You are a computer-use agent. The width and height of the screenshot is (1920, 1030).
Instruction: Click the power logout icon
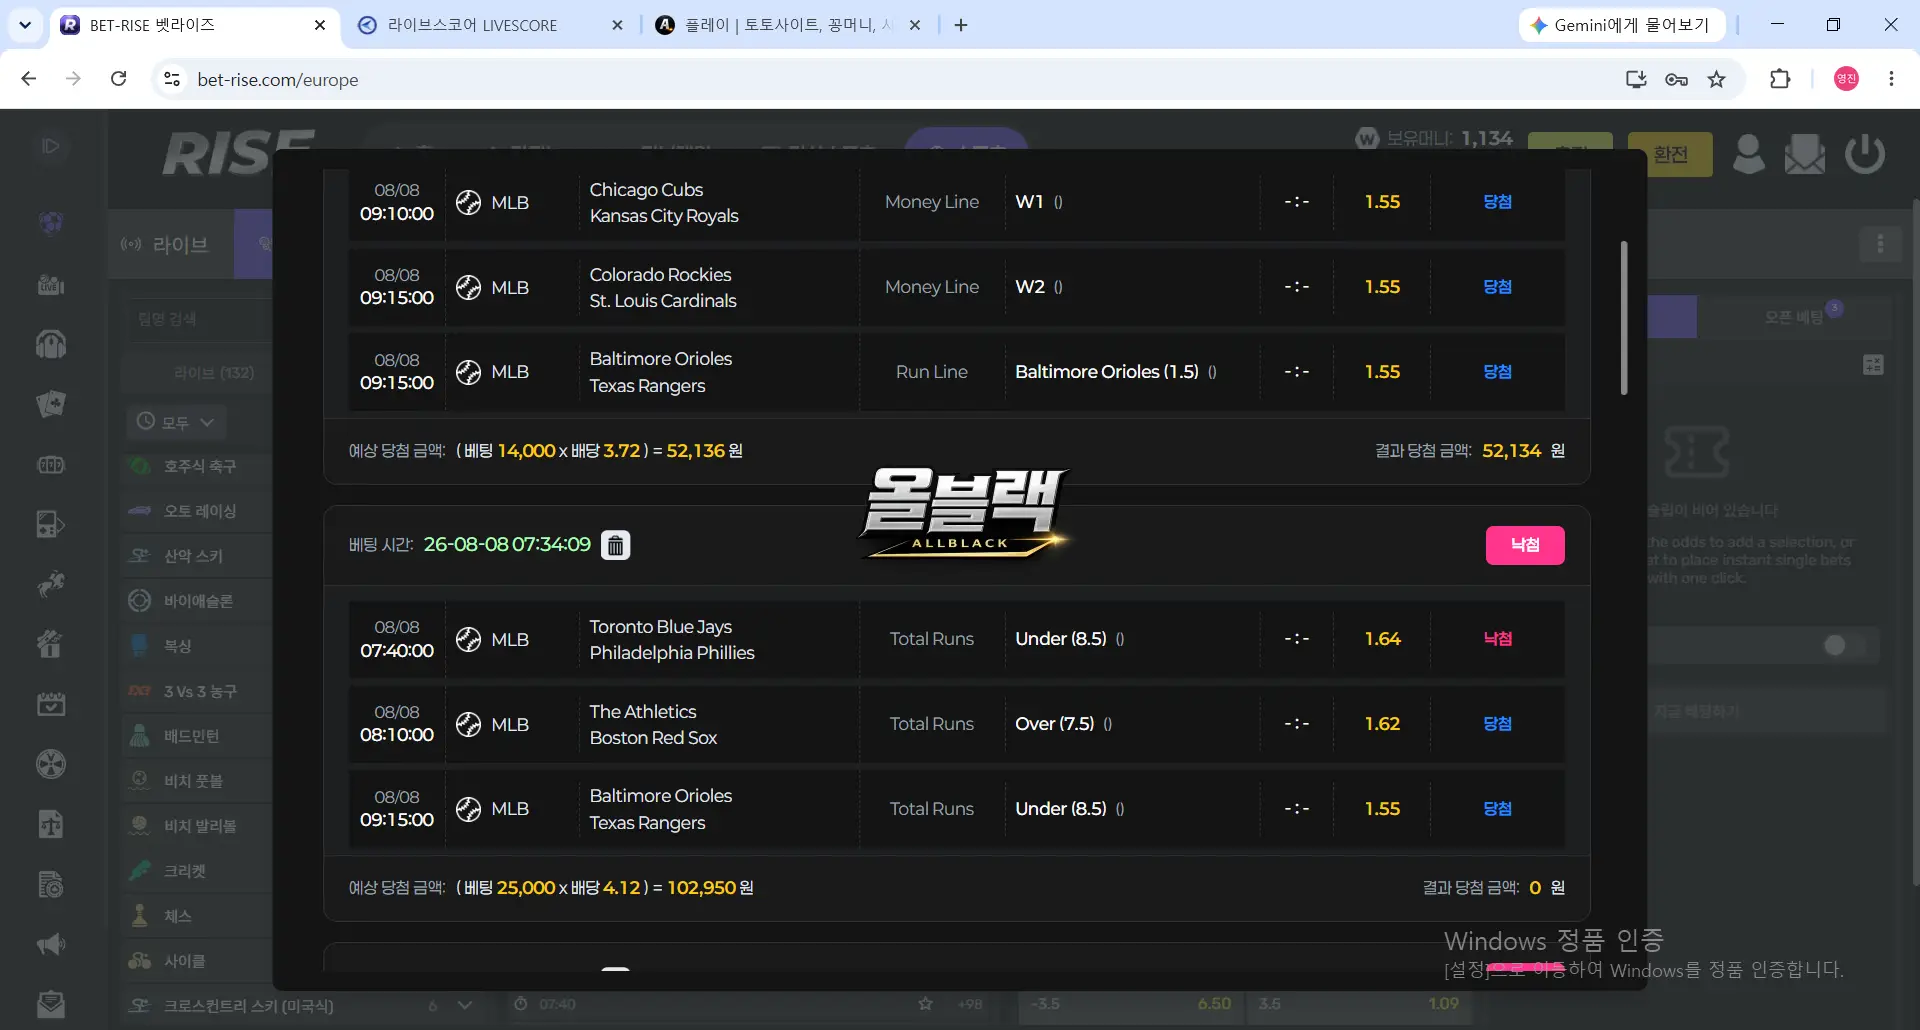pyautogui.click(x=1865, y=154)
